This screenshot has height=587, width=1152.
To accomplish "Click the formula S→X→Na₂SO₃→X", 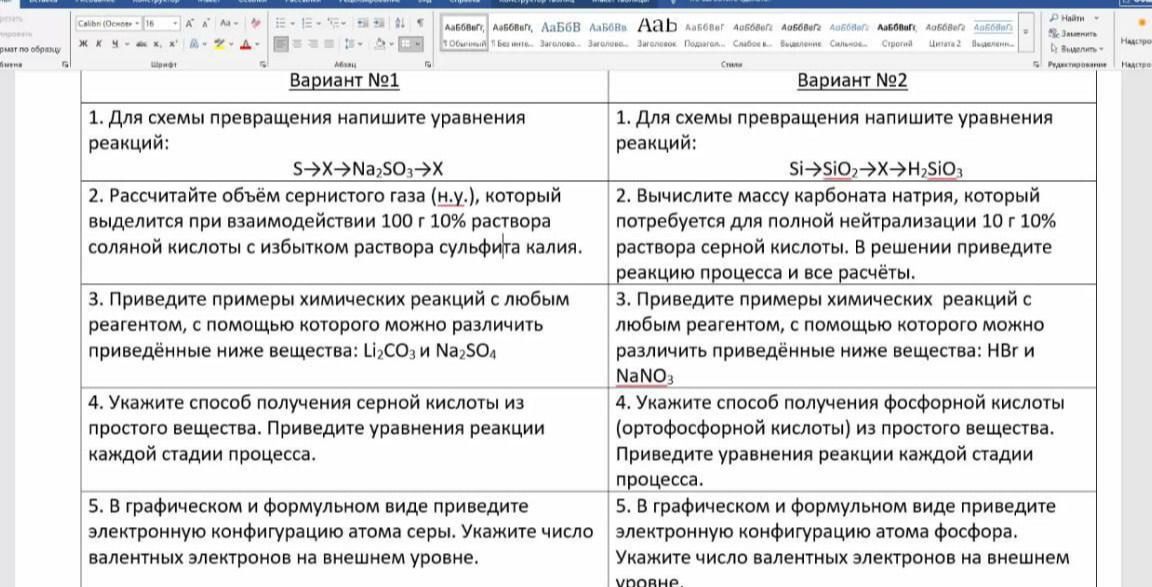I will 368,170.
